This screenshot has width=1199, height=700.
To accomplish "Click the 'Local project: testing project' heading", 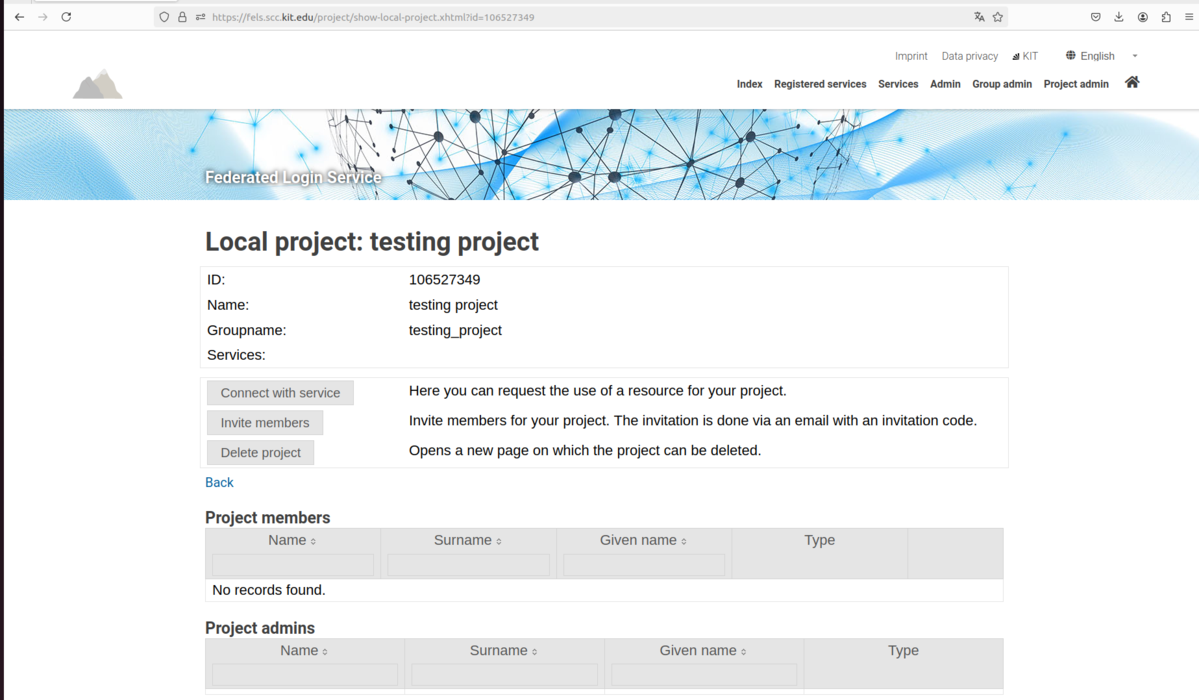I will click(372, 242).
